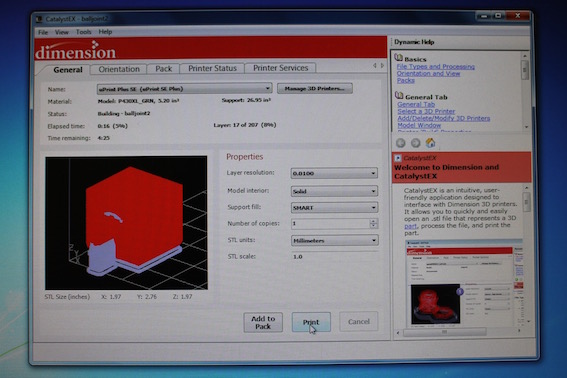Open the STL units dropdown
The image size is (567, 378).
tap(334, 240)
